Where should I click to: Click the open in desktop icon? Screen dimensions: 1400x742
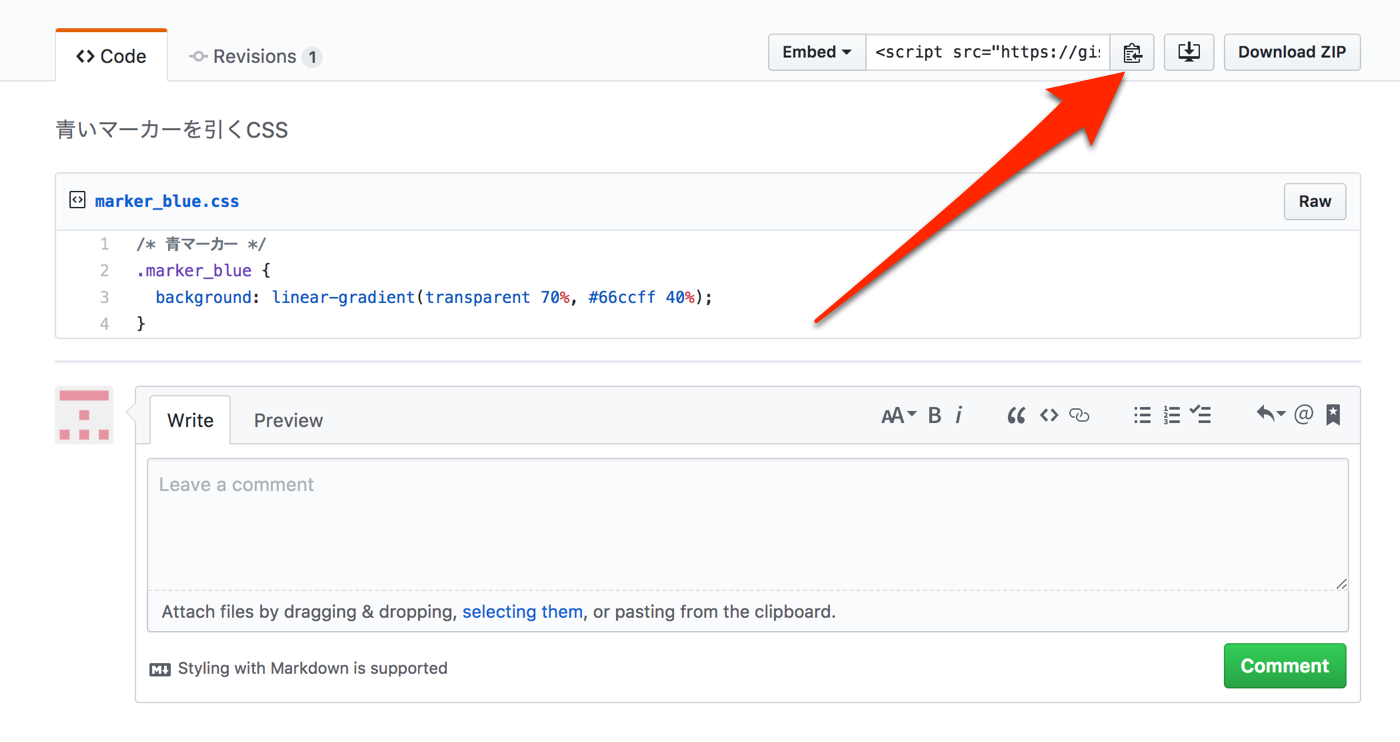tap(1189, 53)
